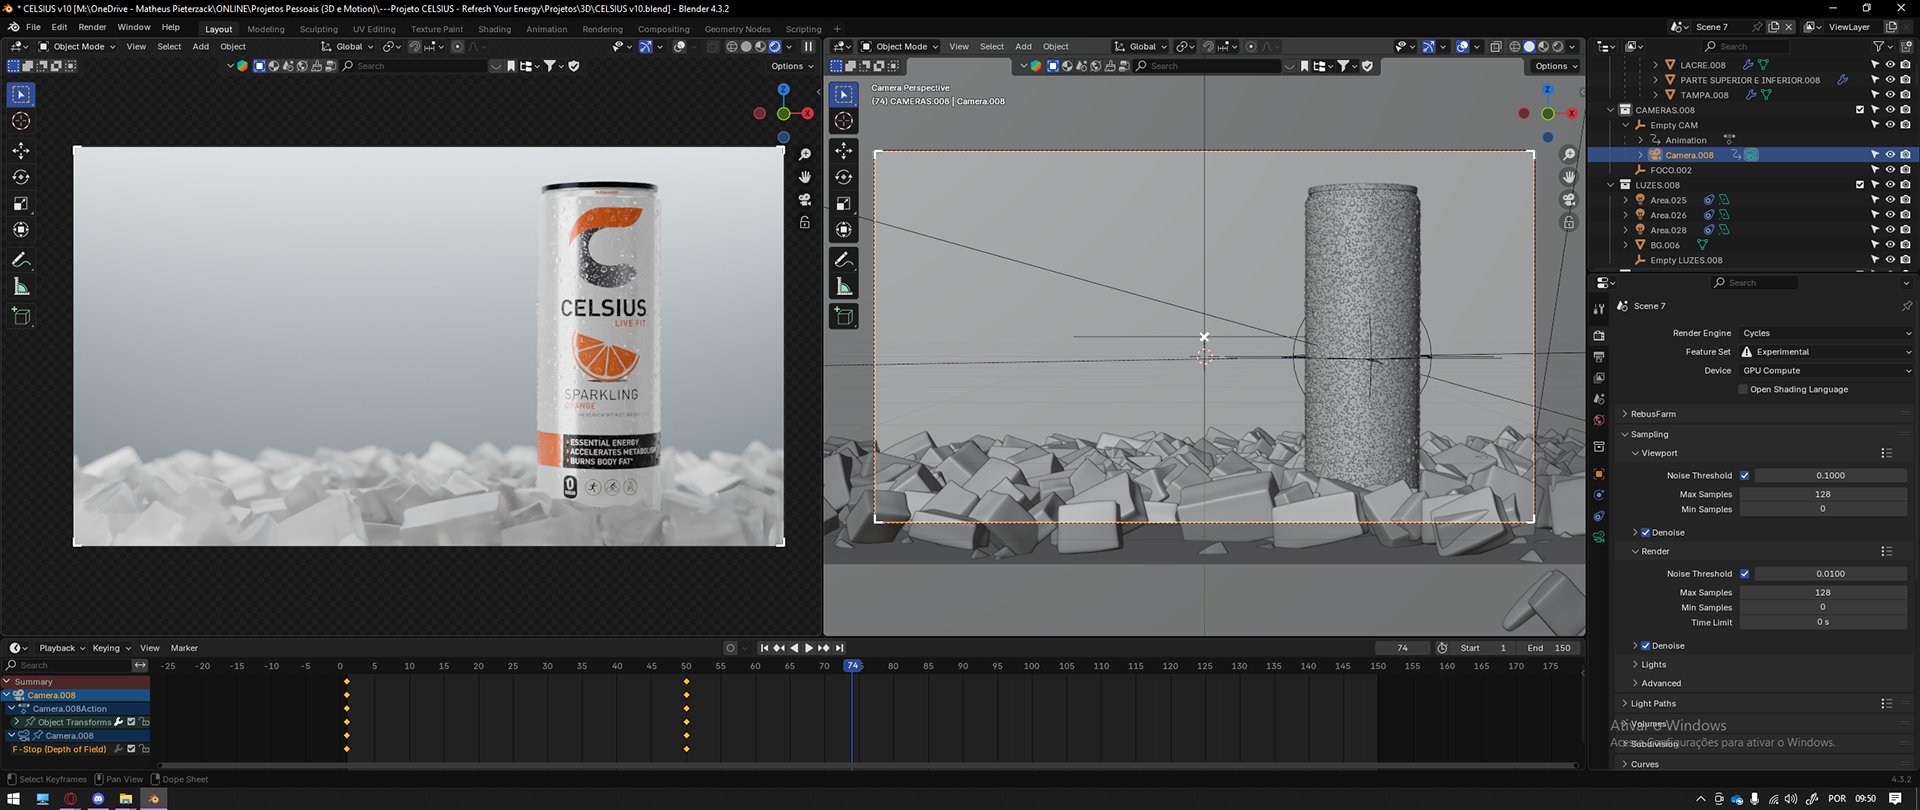Image resolution: width=1920 pixels, height=810 pixels.
Task: Open the Output properties tab icon
Action: tap(1599, 357)
